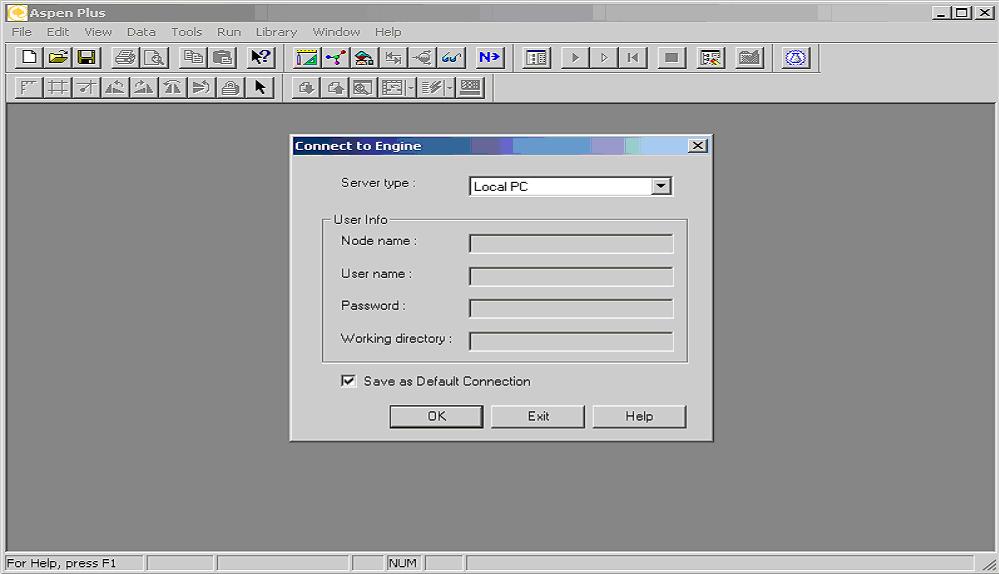Image resolution: width=999 pixels, height=574 pixels.
Task: Click OK in Connect to Engine dialog
Action: coord(436,416)
